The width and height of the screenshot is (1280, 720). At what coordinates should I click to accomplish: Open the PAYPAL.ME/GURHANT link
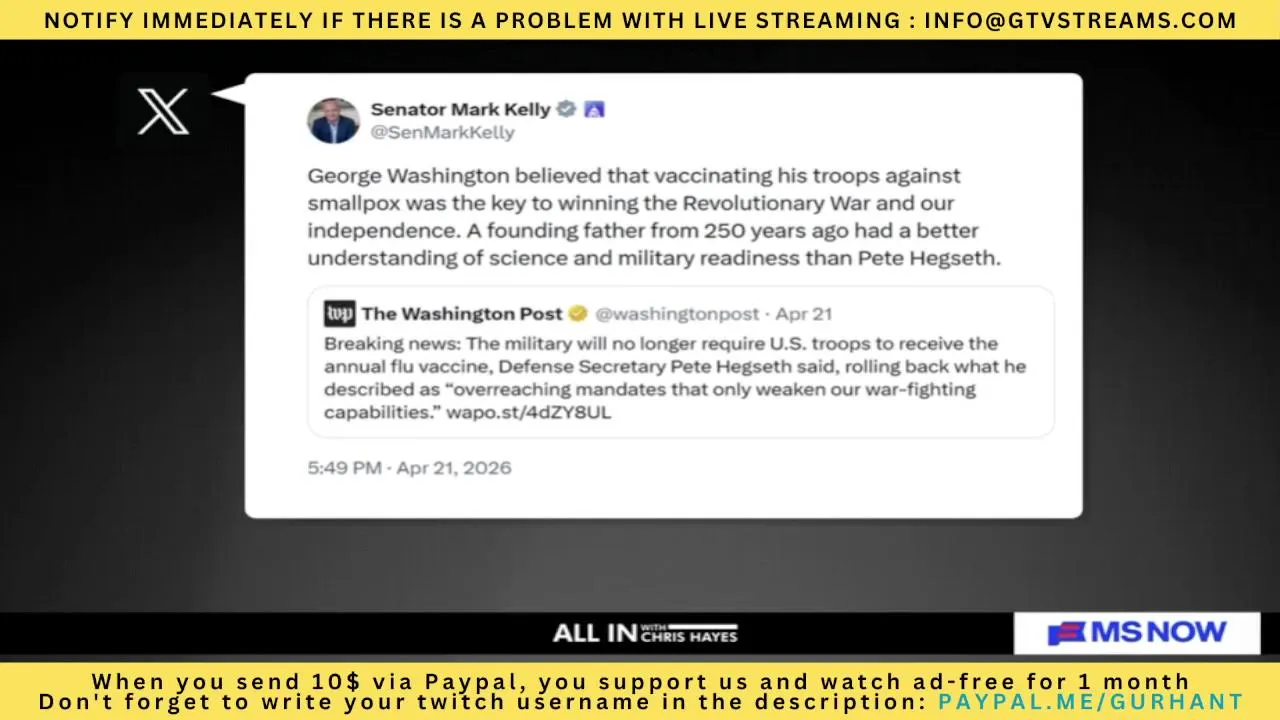pos(1090,702)
